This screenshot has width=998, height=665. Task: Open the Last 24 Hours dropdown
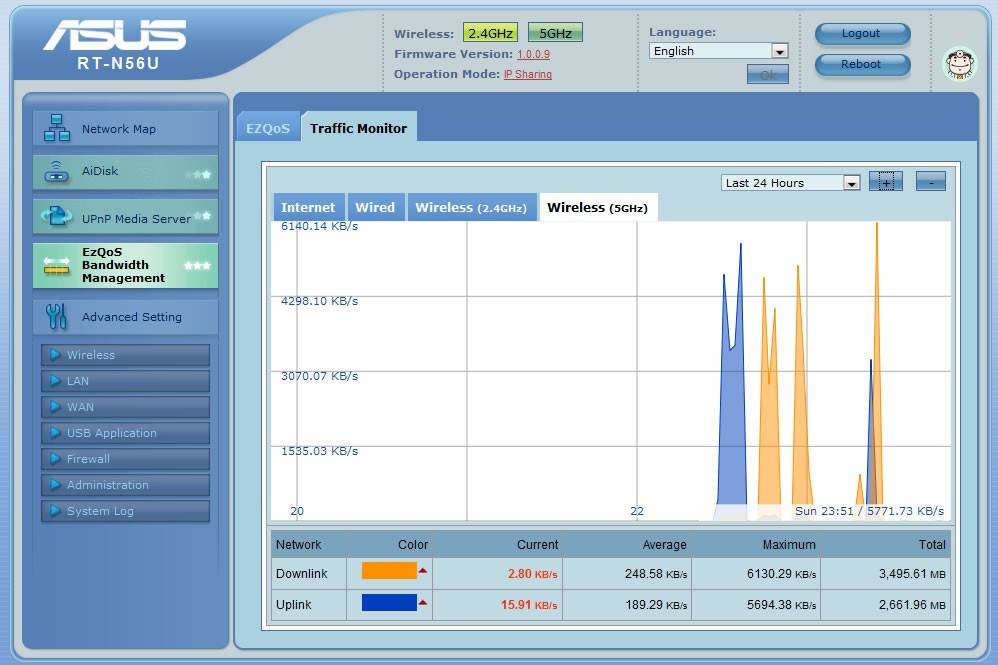791,183
